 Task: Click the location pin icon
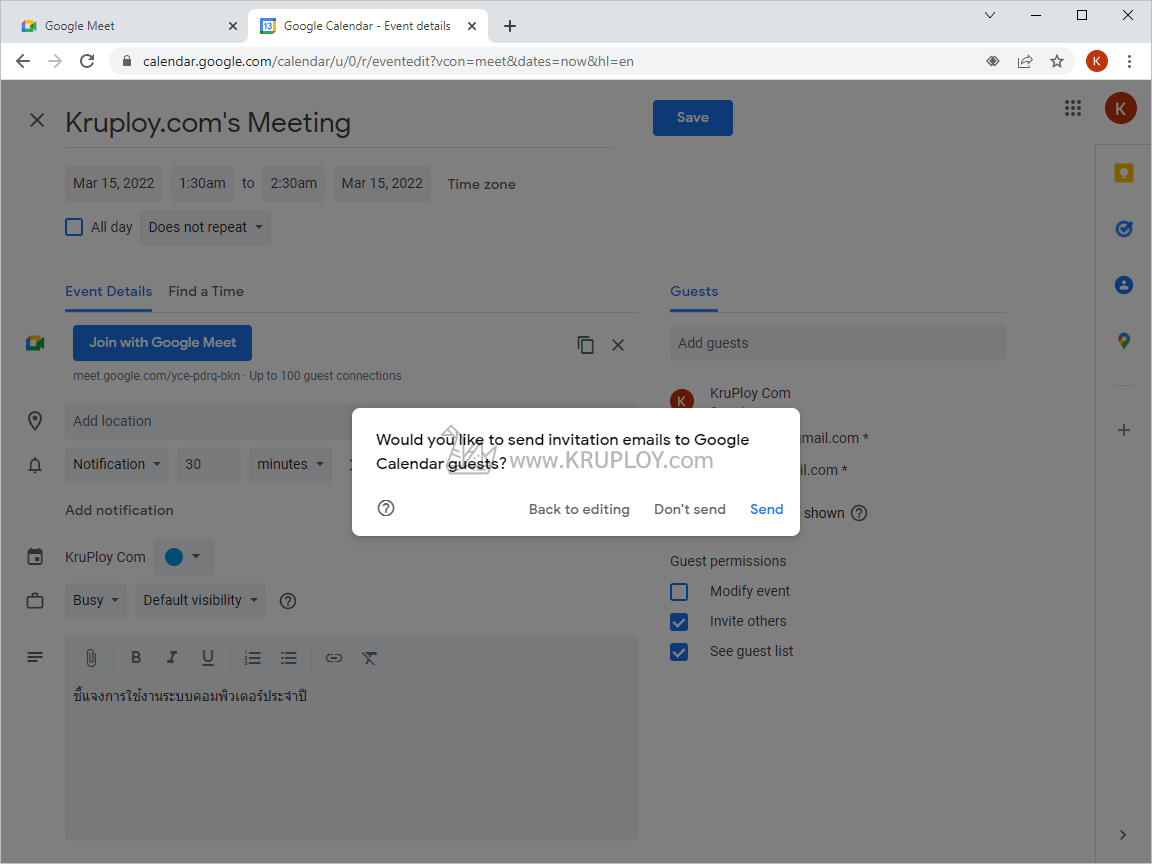[x=35, y=421]
